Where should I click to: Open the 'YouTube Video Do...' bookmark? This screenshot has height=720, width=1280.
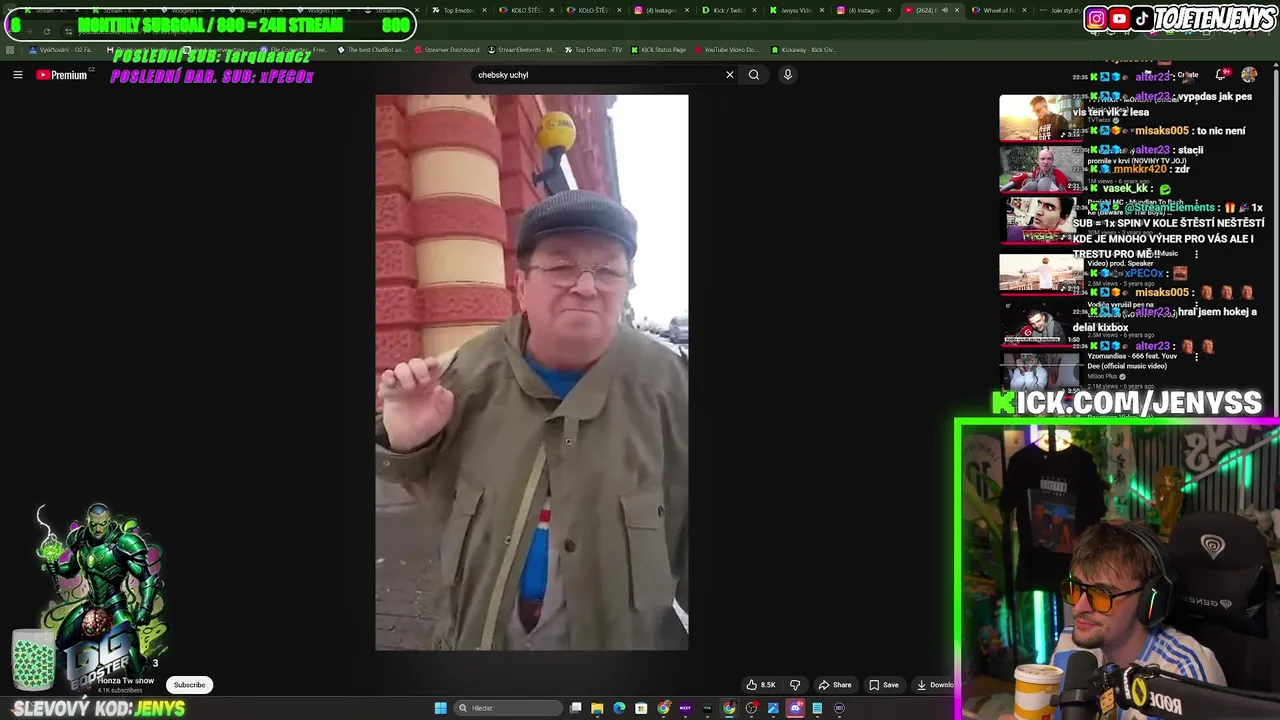pyautogui.click(x=726, y=50)
